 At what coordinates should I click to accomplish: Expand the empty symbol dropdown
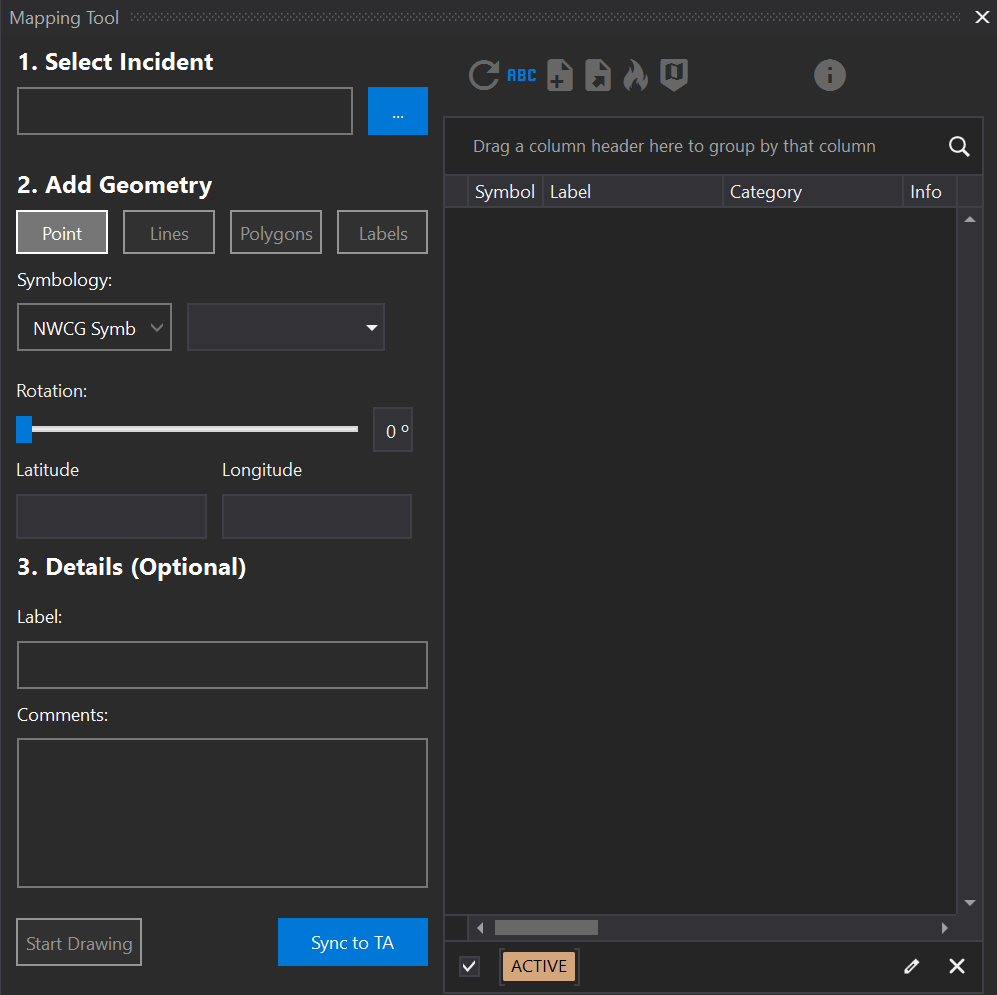(286, 328)
